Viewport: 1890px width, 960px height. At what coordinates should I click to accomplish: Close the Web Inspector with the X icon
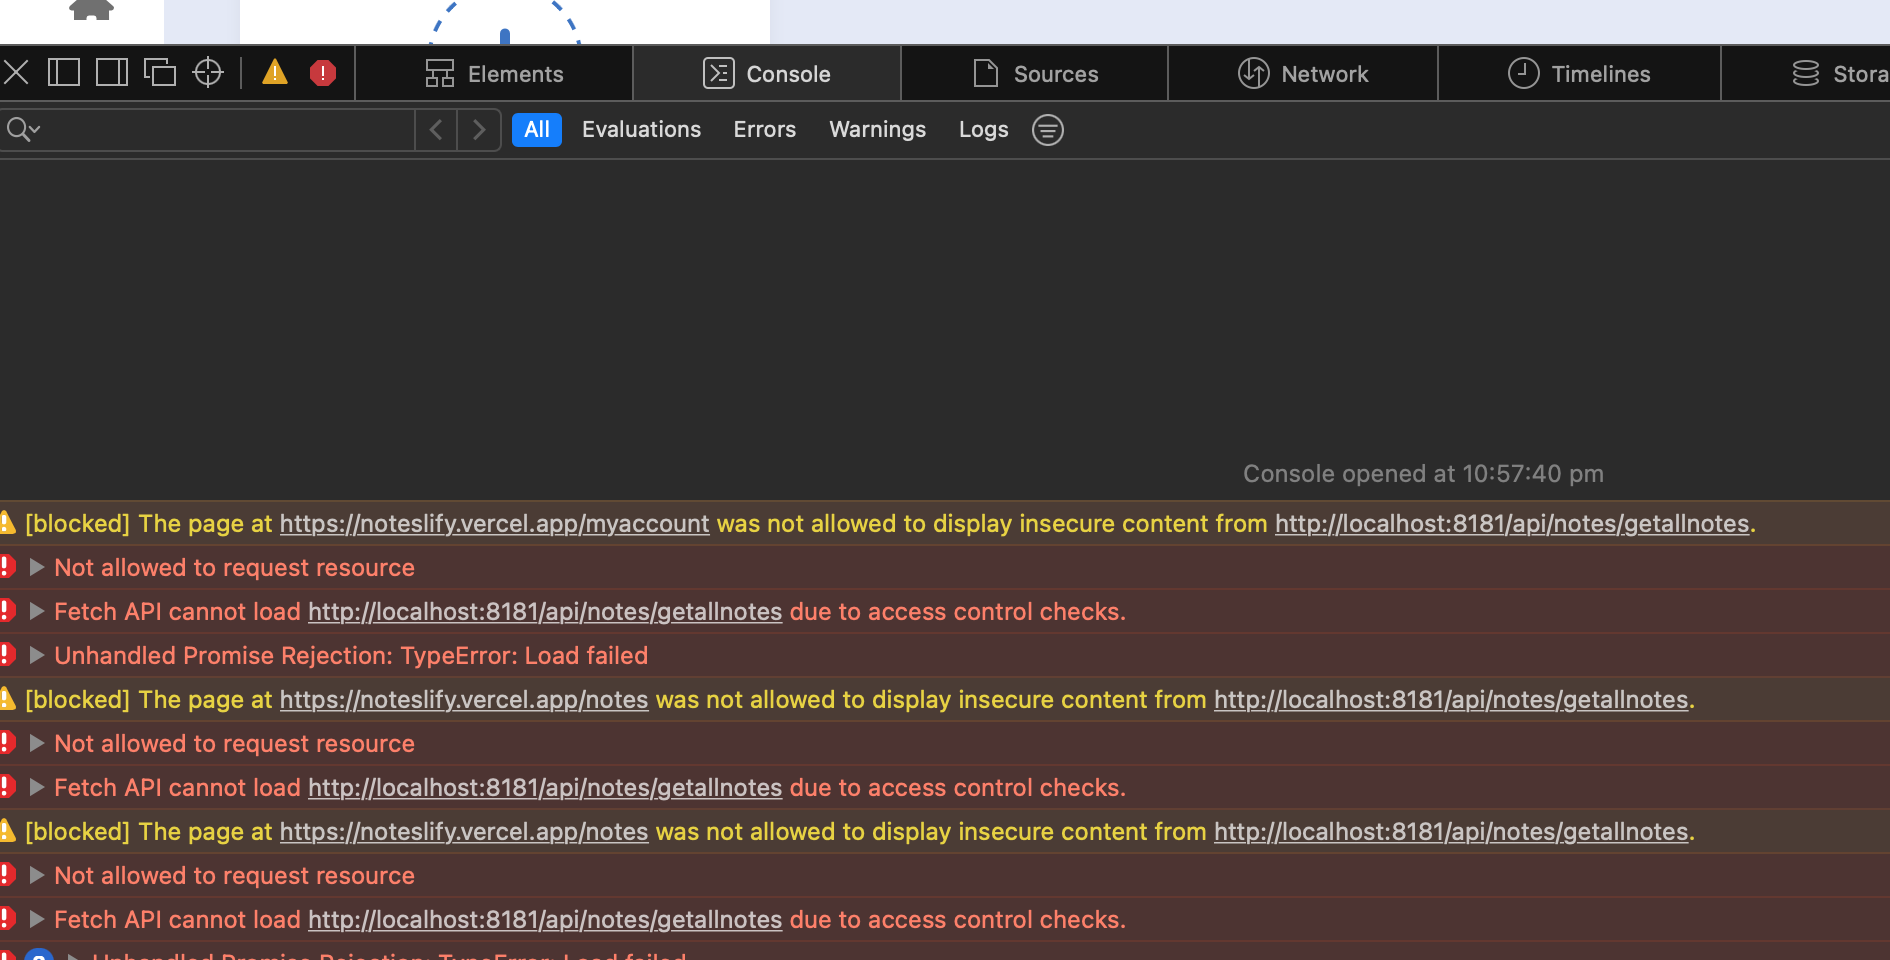16,72
